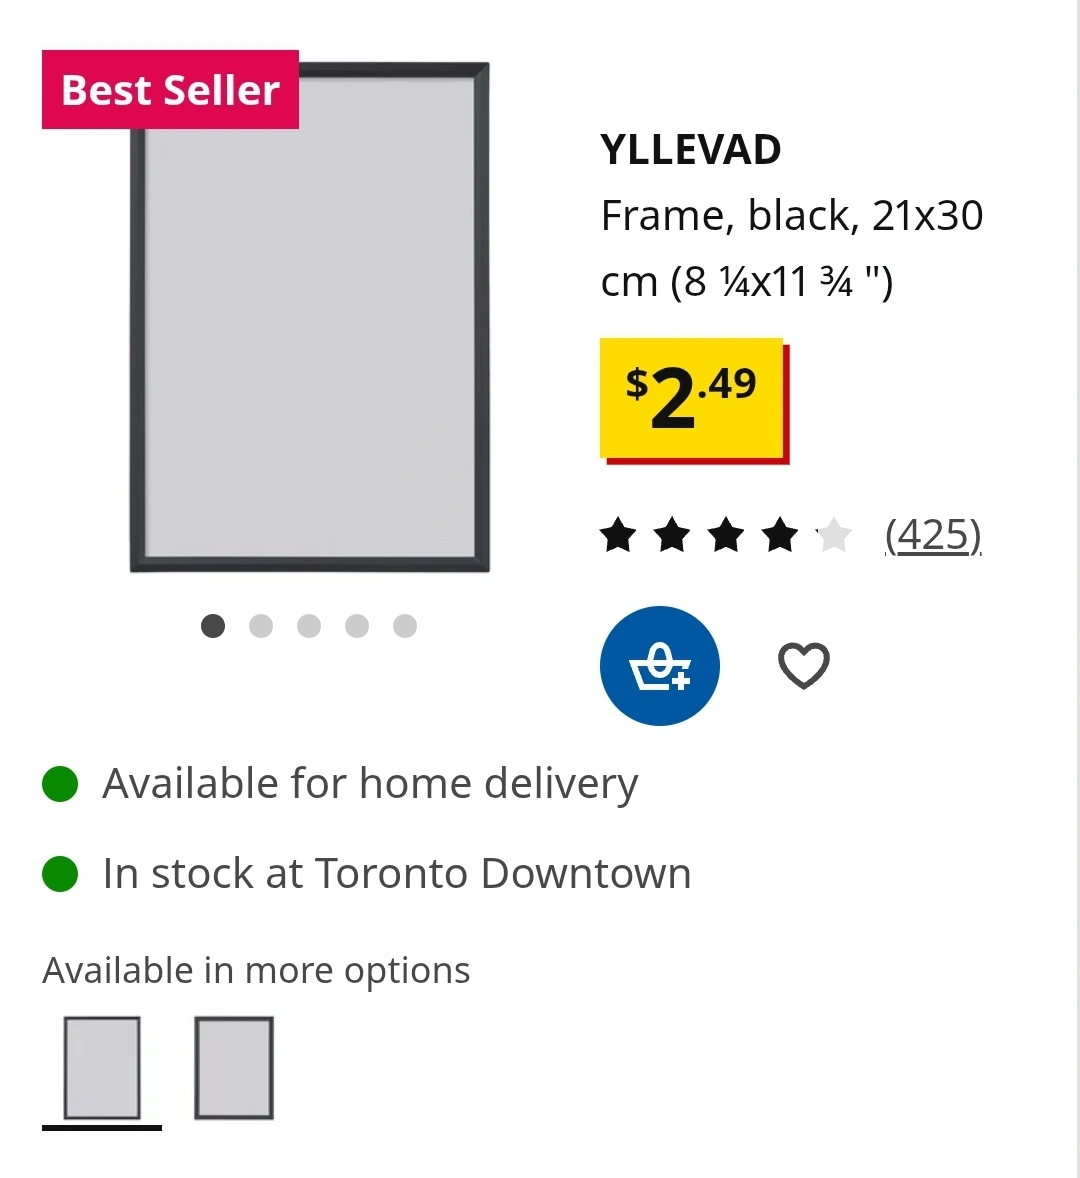Click the $2.49 price tag

pos(694,400)
